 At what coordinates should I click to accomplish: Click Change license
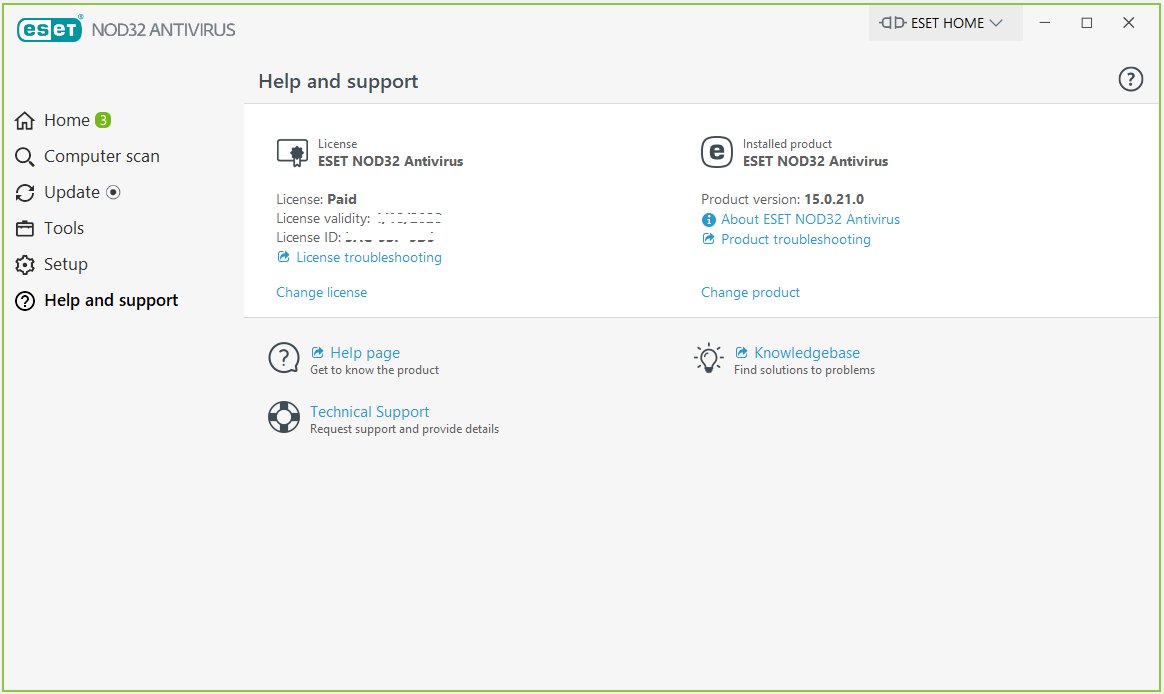point(321,292)
